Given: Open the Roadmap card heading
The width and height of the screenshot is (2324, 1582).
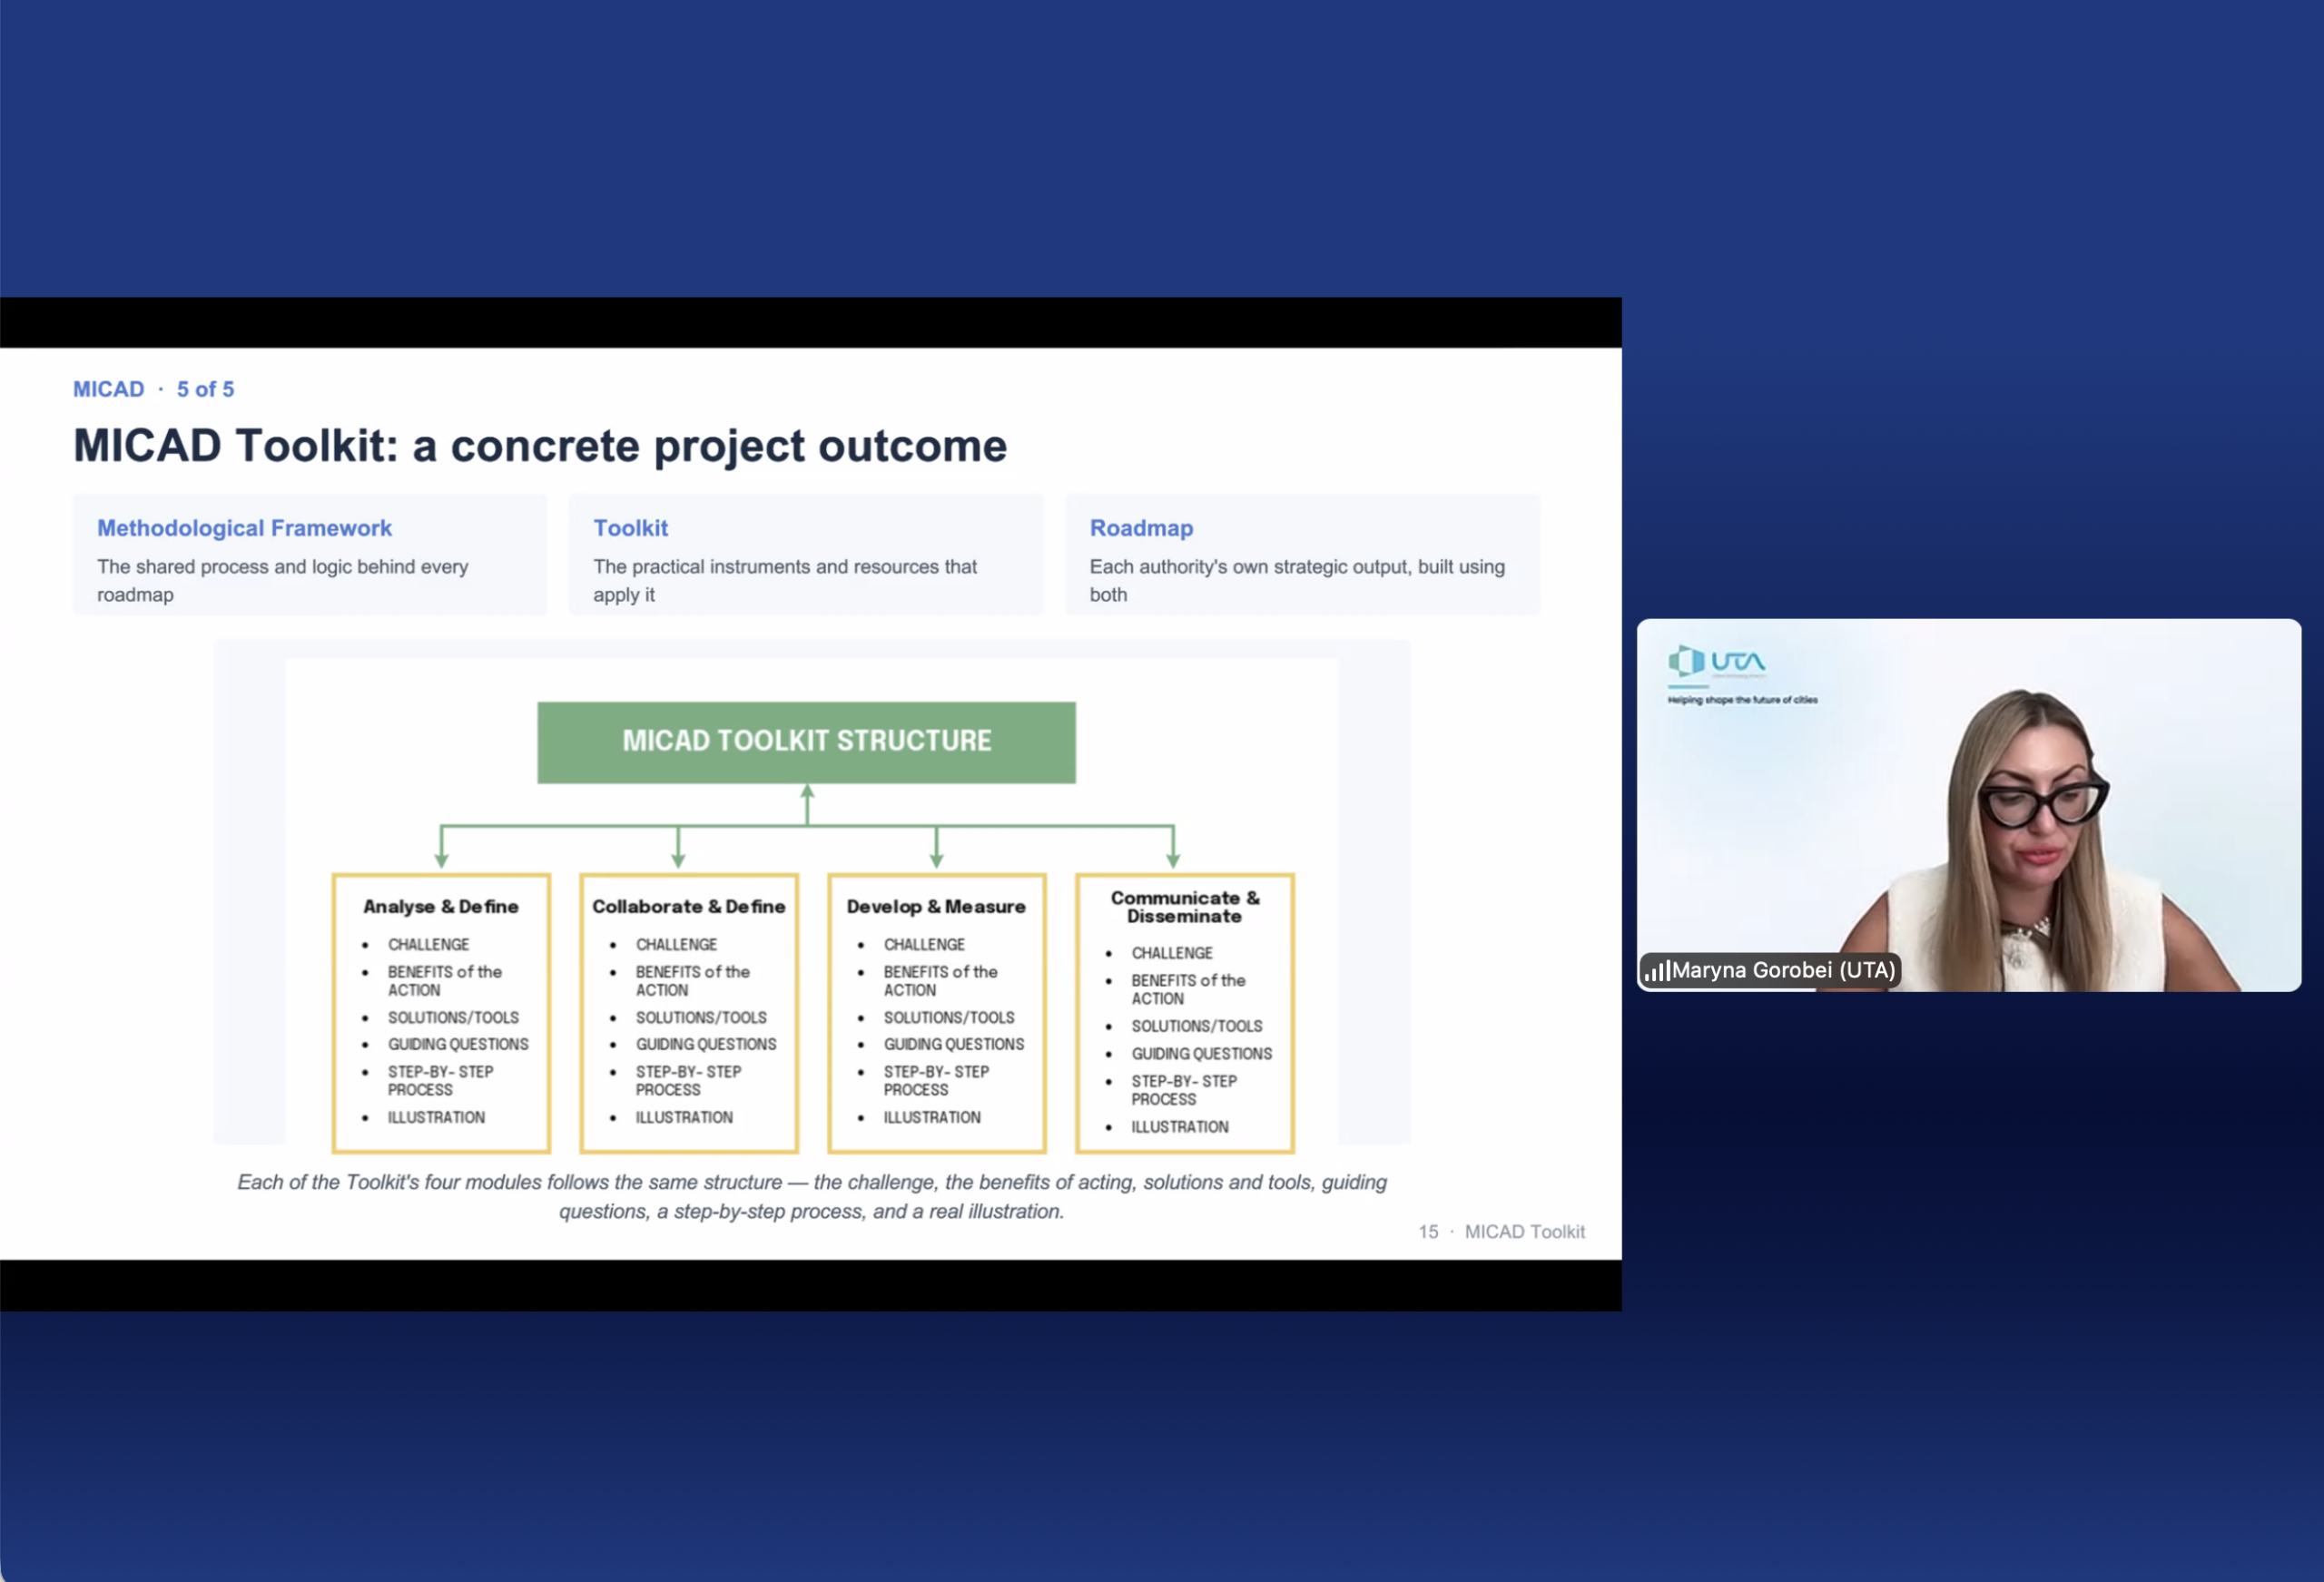Looking at the screenshot, I should pyautogui.click(x=1141, y=528).
